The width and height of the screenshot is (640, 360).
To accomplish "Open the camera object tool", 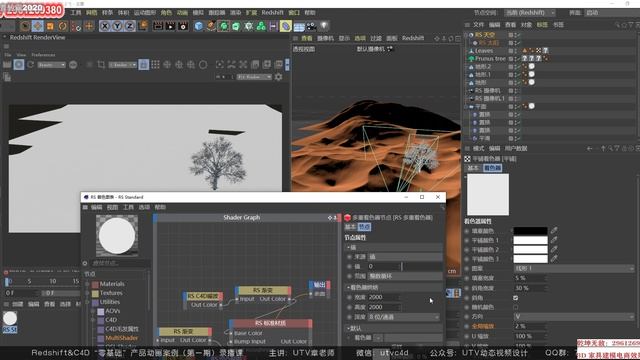I will click(x=311, y=27).
